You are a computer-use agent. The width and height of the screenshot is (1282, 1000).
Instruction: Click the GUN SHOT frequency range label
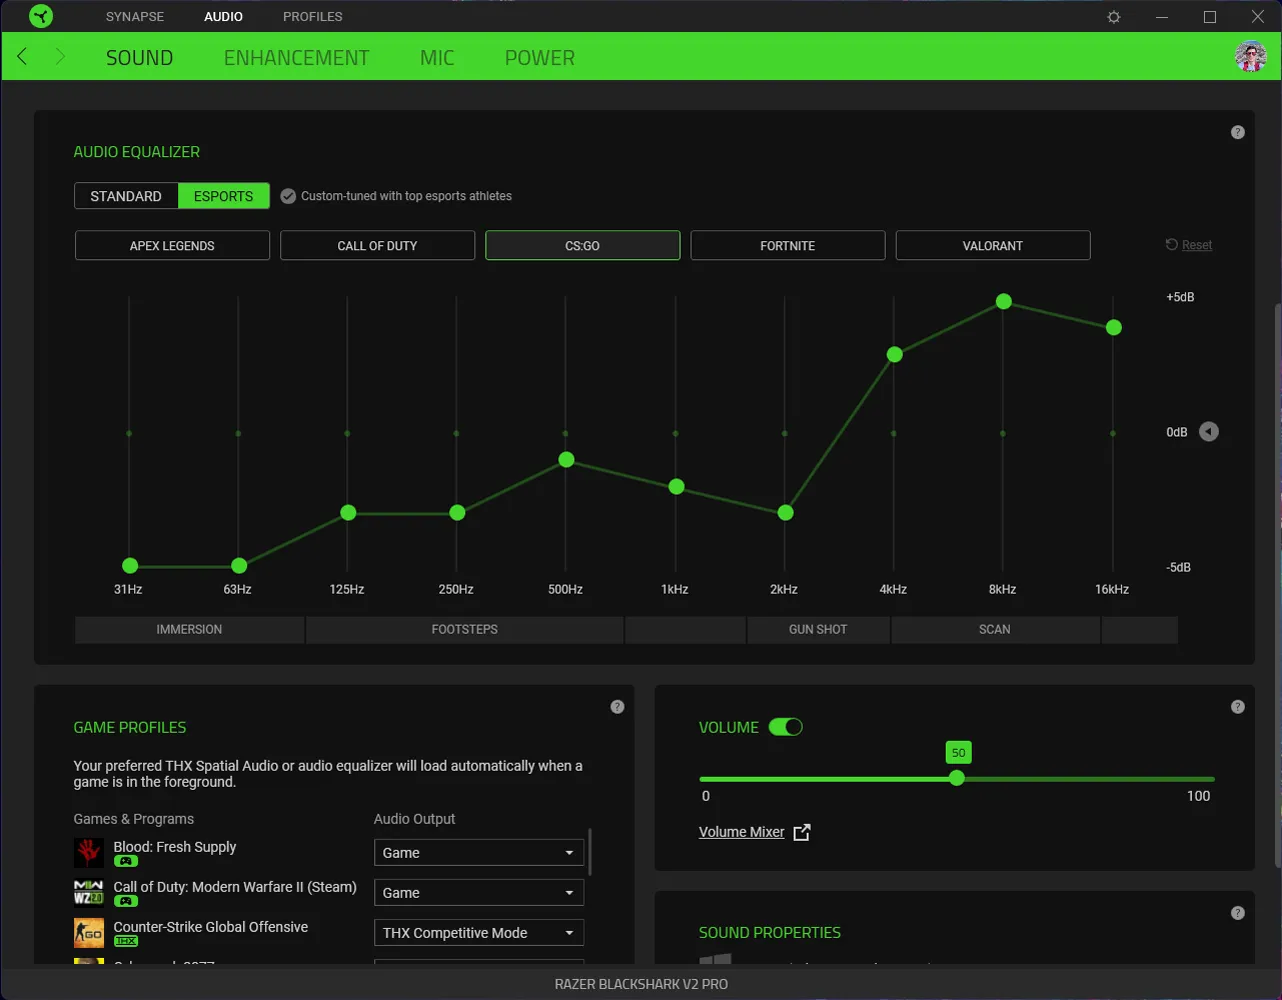click(818, 629)
